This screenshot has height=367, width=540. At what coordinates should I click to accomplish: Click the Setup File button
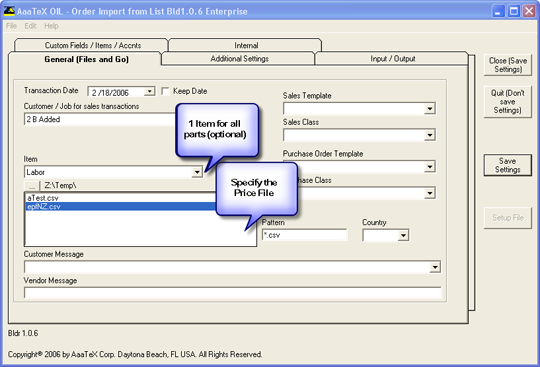pos(508,218)
